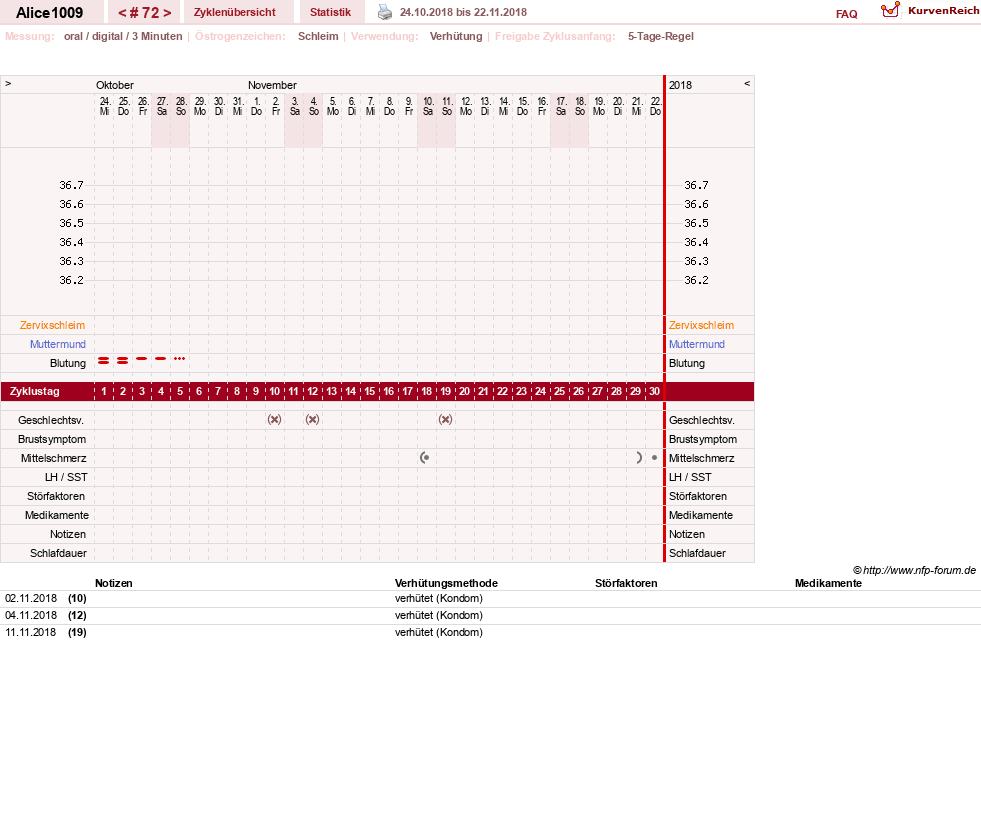
Task: Click cycle day 1 in Zyklustag bar
Action: [104, 392]
